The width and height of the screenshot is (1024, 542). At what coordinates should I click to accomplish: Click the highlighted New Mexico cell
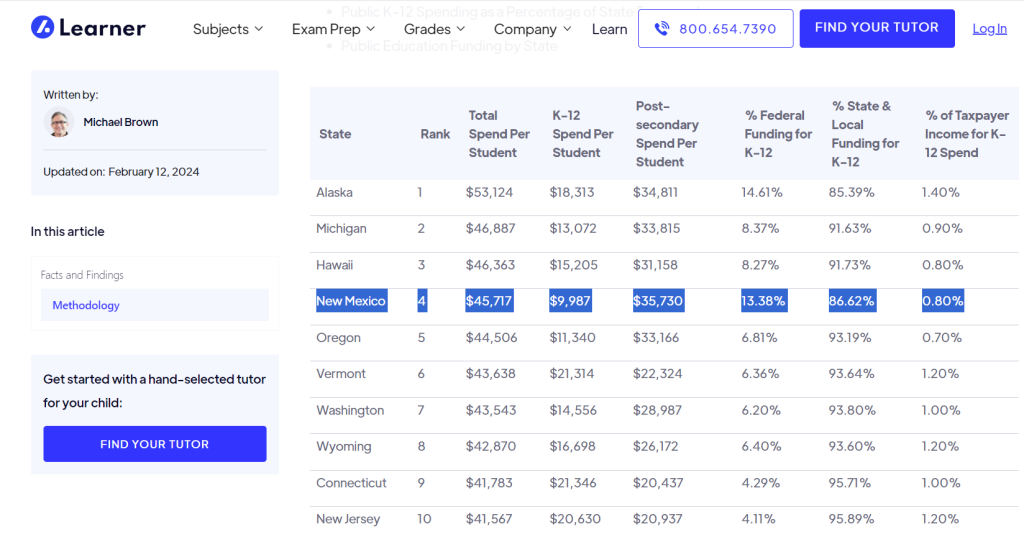click(x=350, y=301)
